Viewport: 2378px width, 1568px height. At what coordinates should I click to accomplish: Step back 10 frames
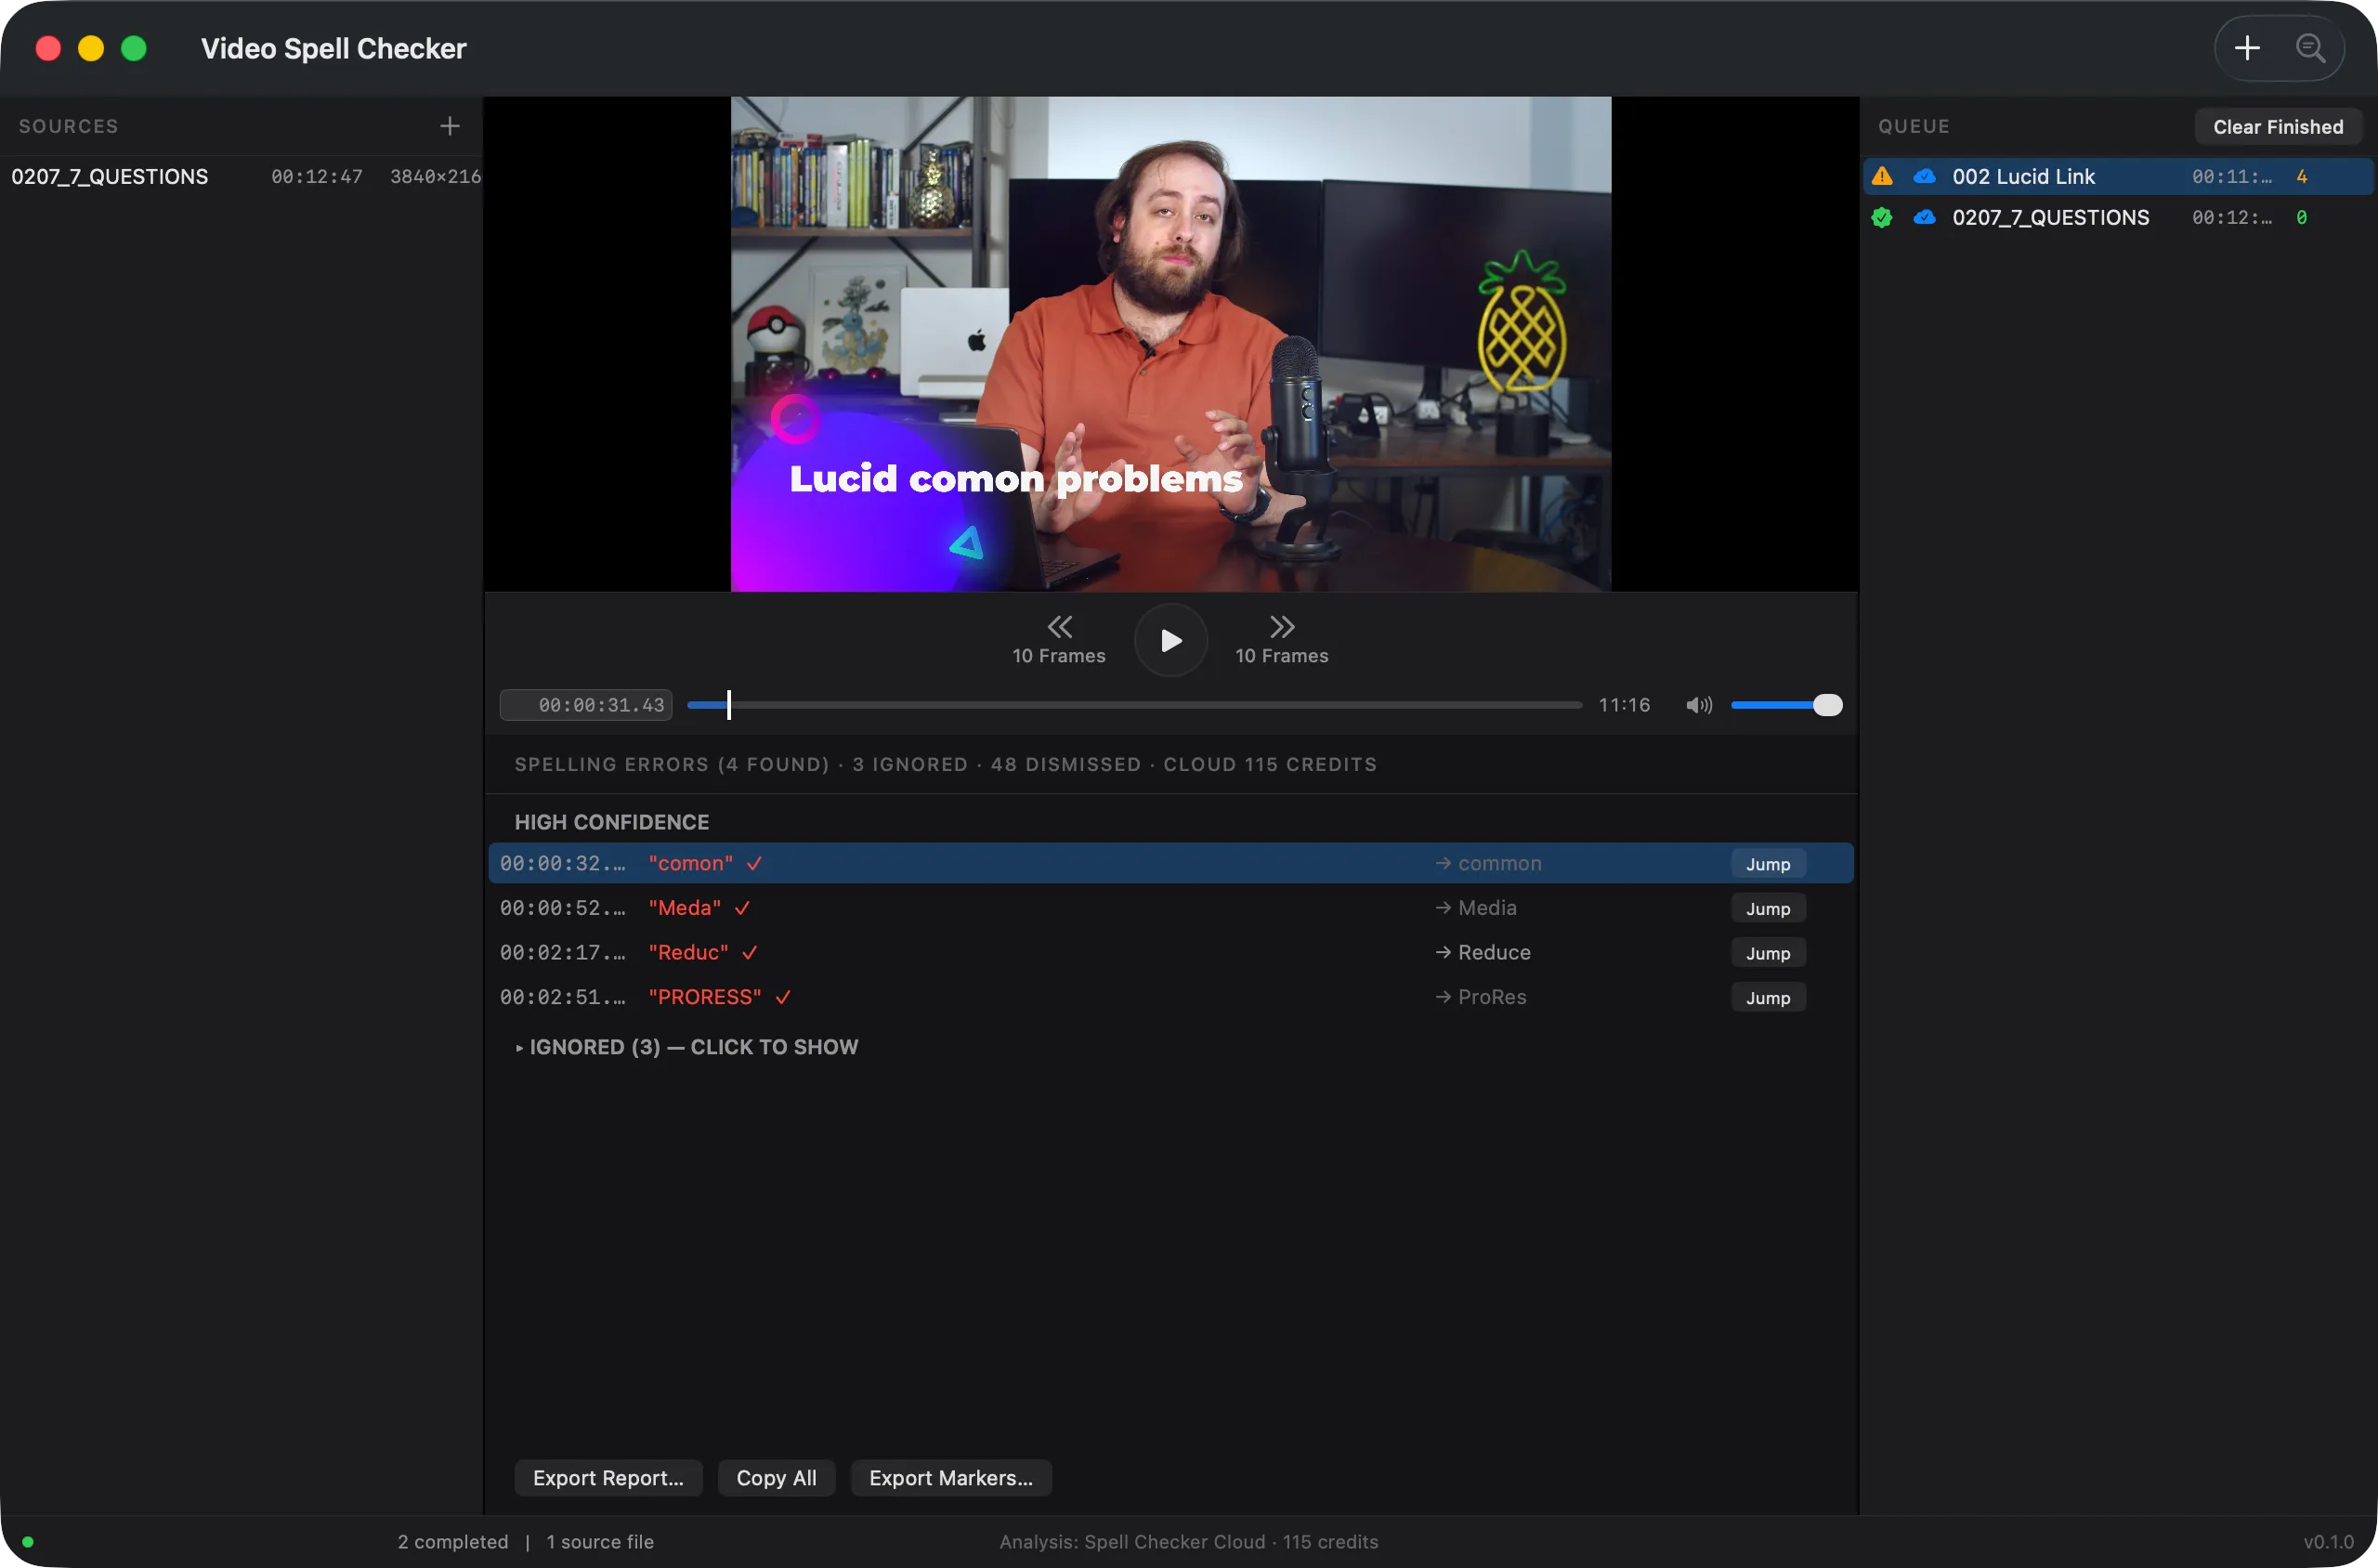[1059, 640]
